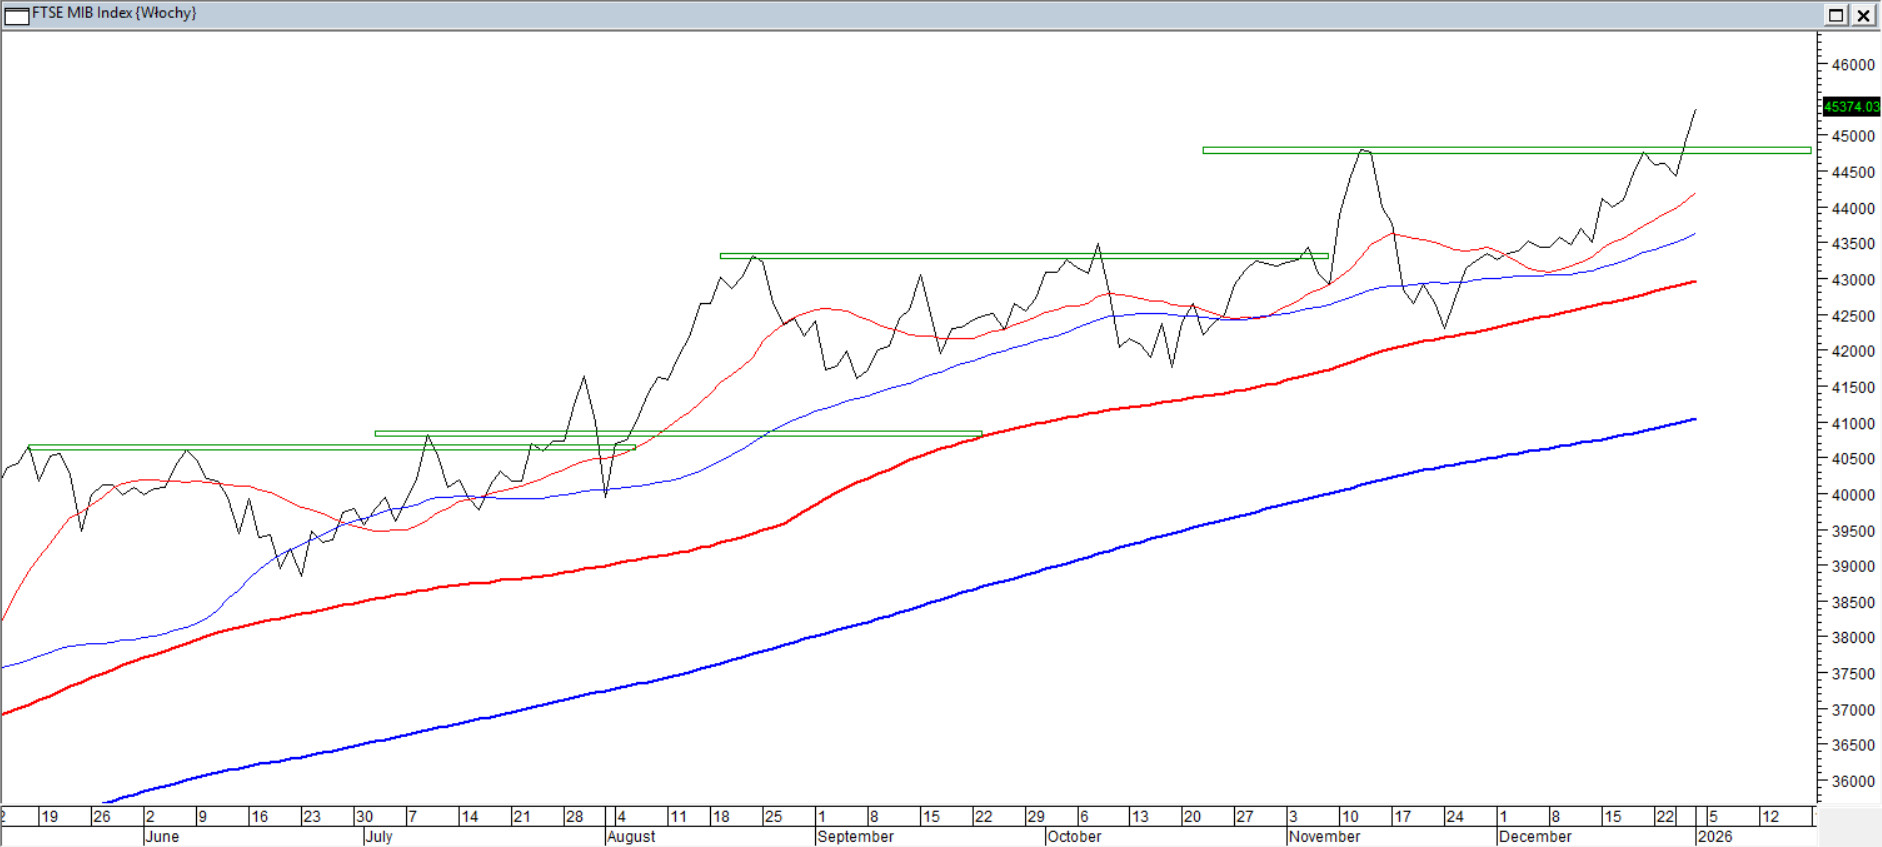
Task: Select the 41000 value on price axis
Action: click(x=1852, y=423)
